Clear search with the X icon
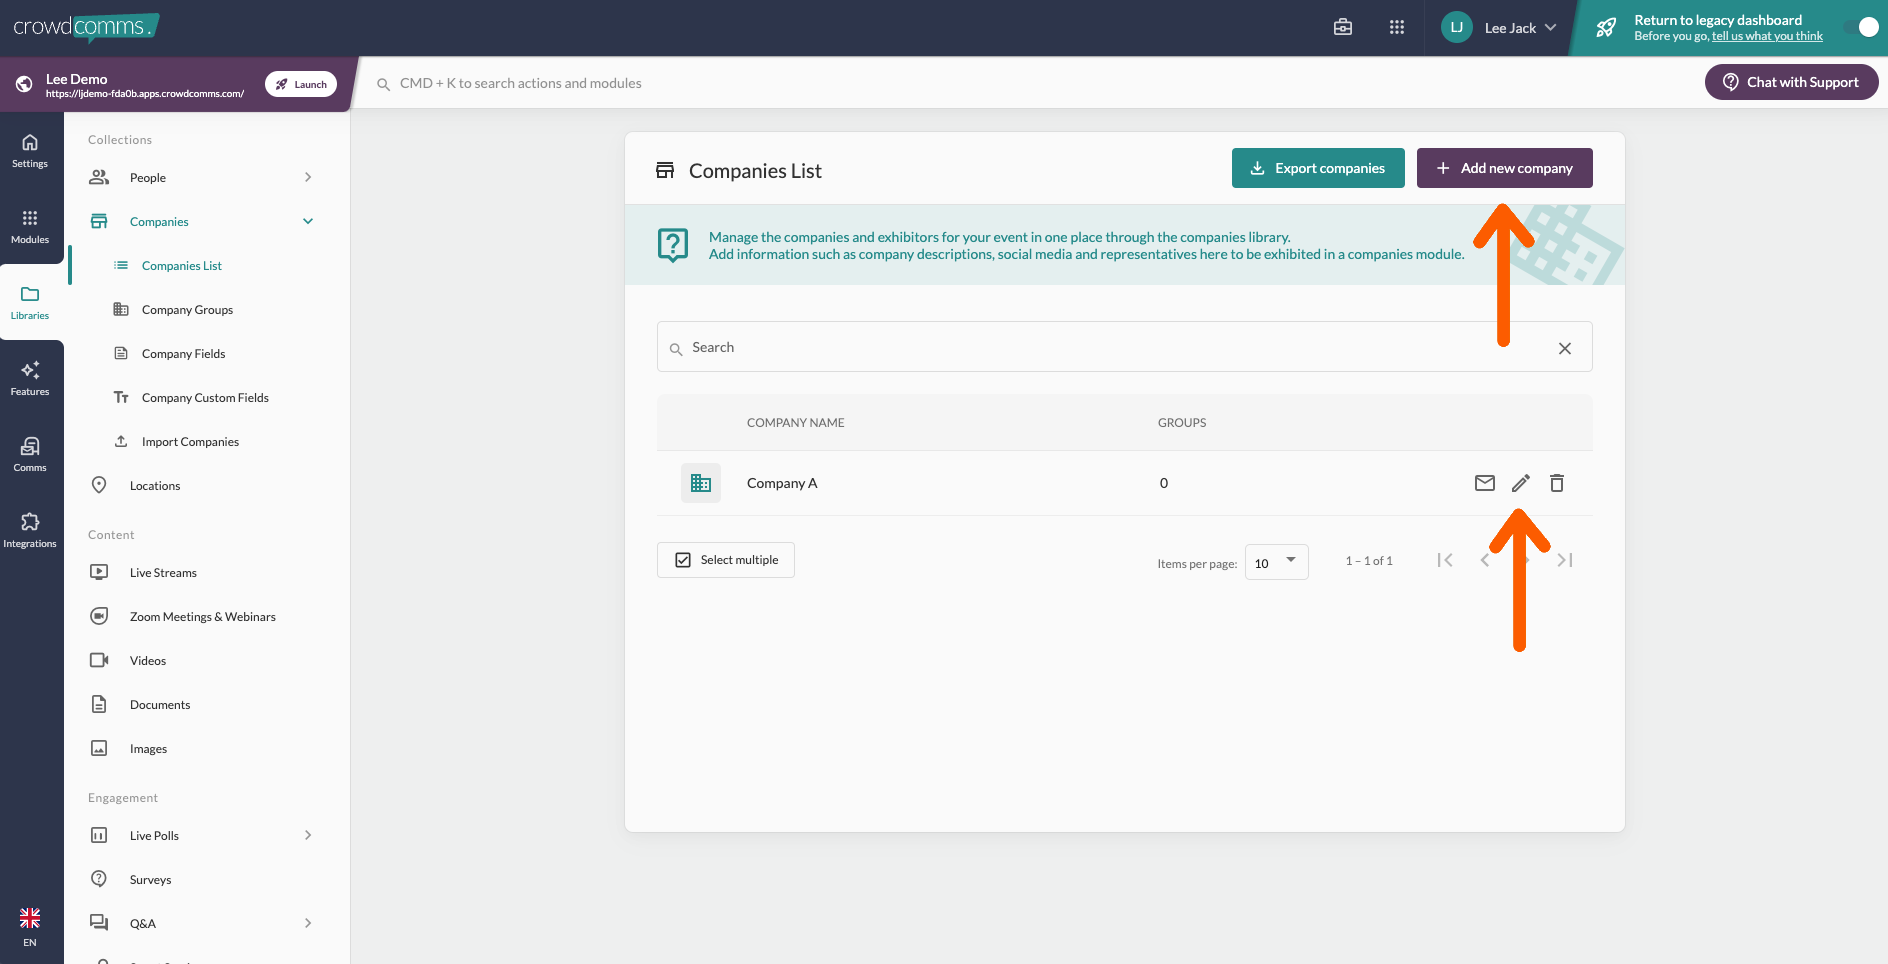The image size is (1888, 964). click(1564, 348)
